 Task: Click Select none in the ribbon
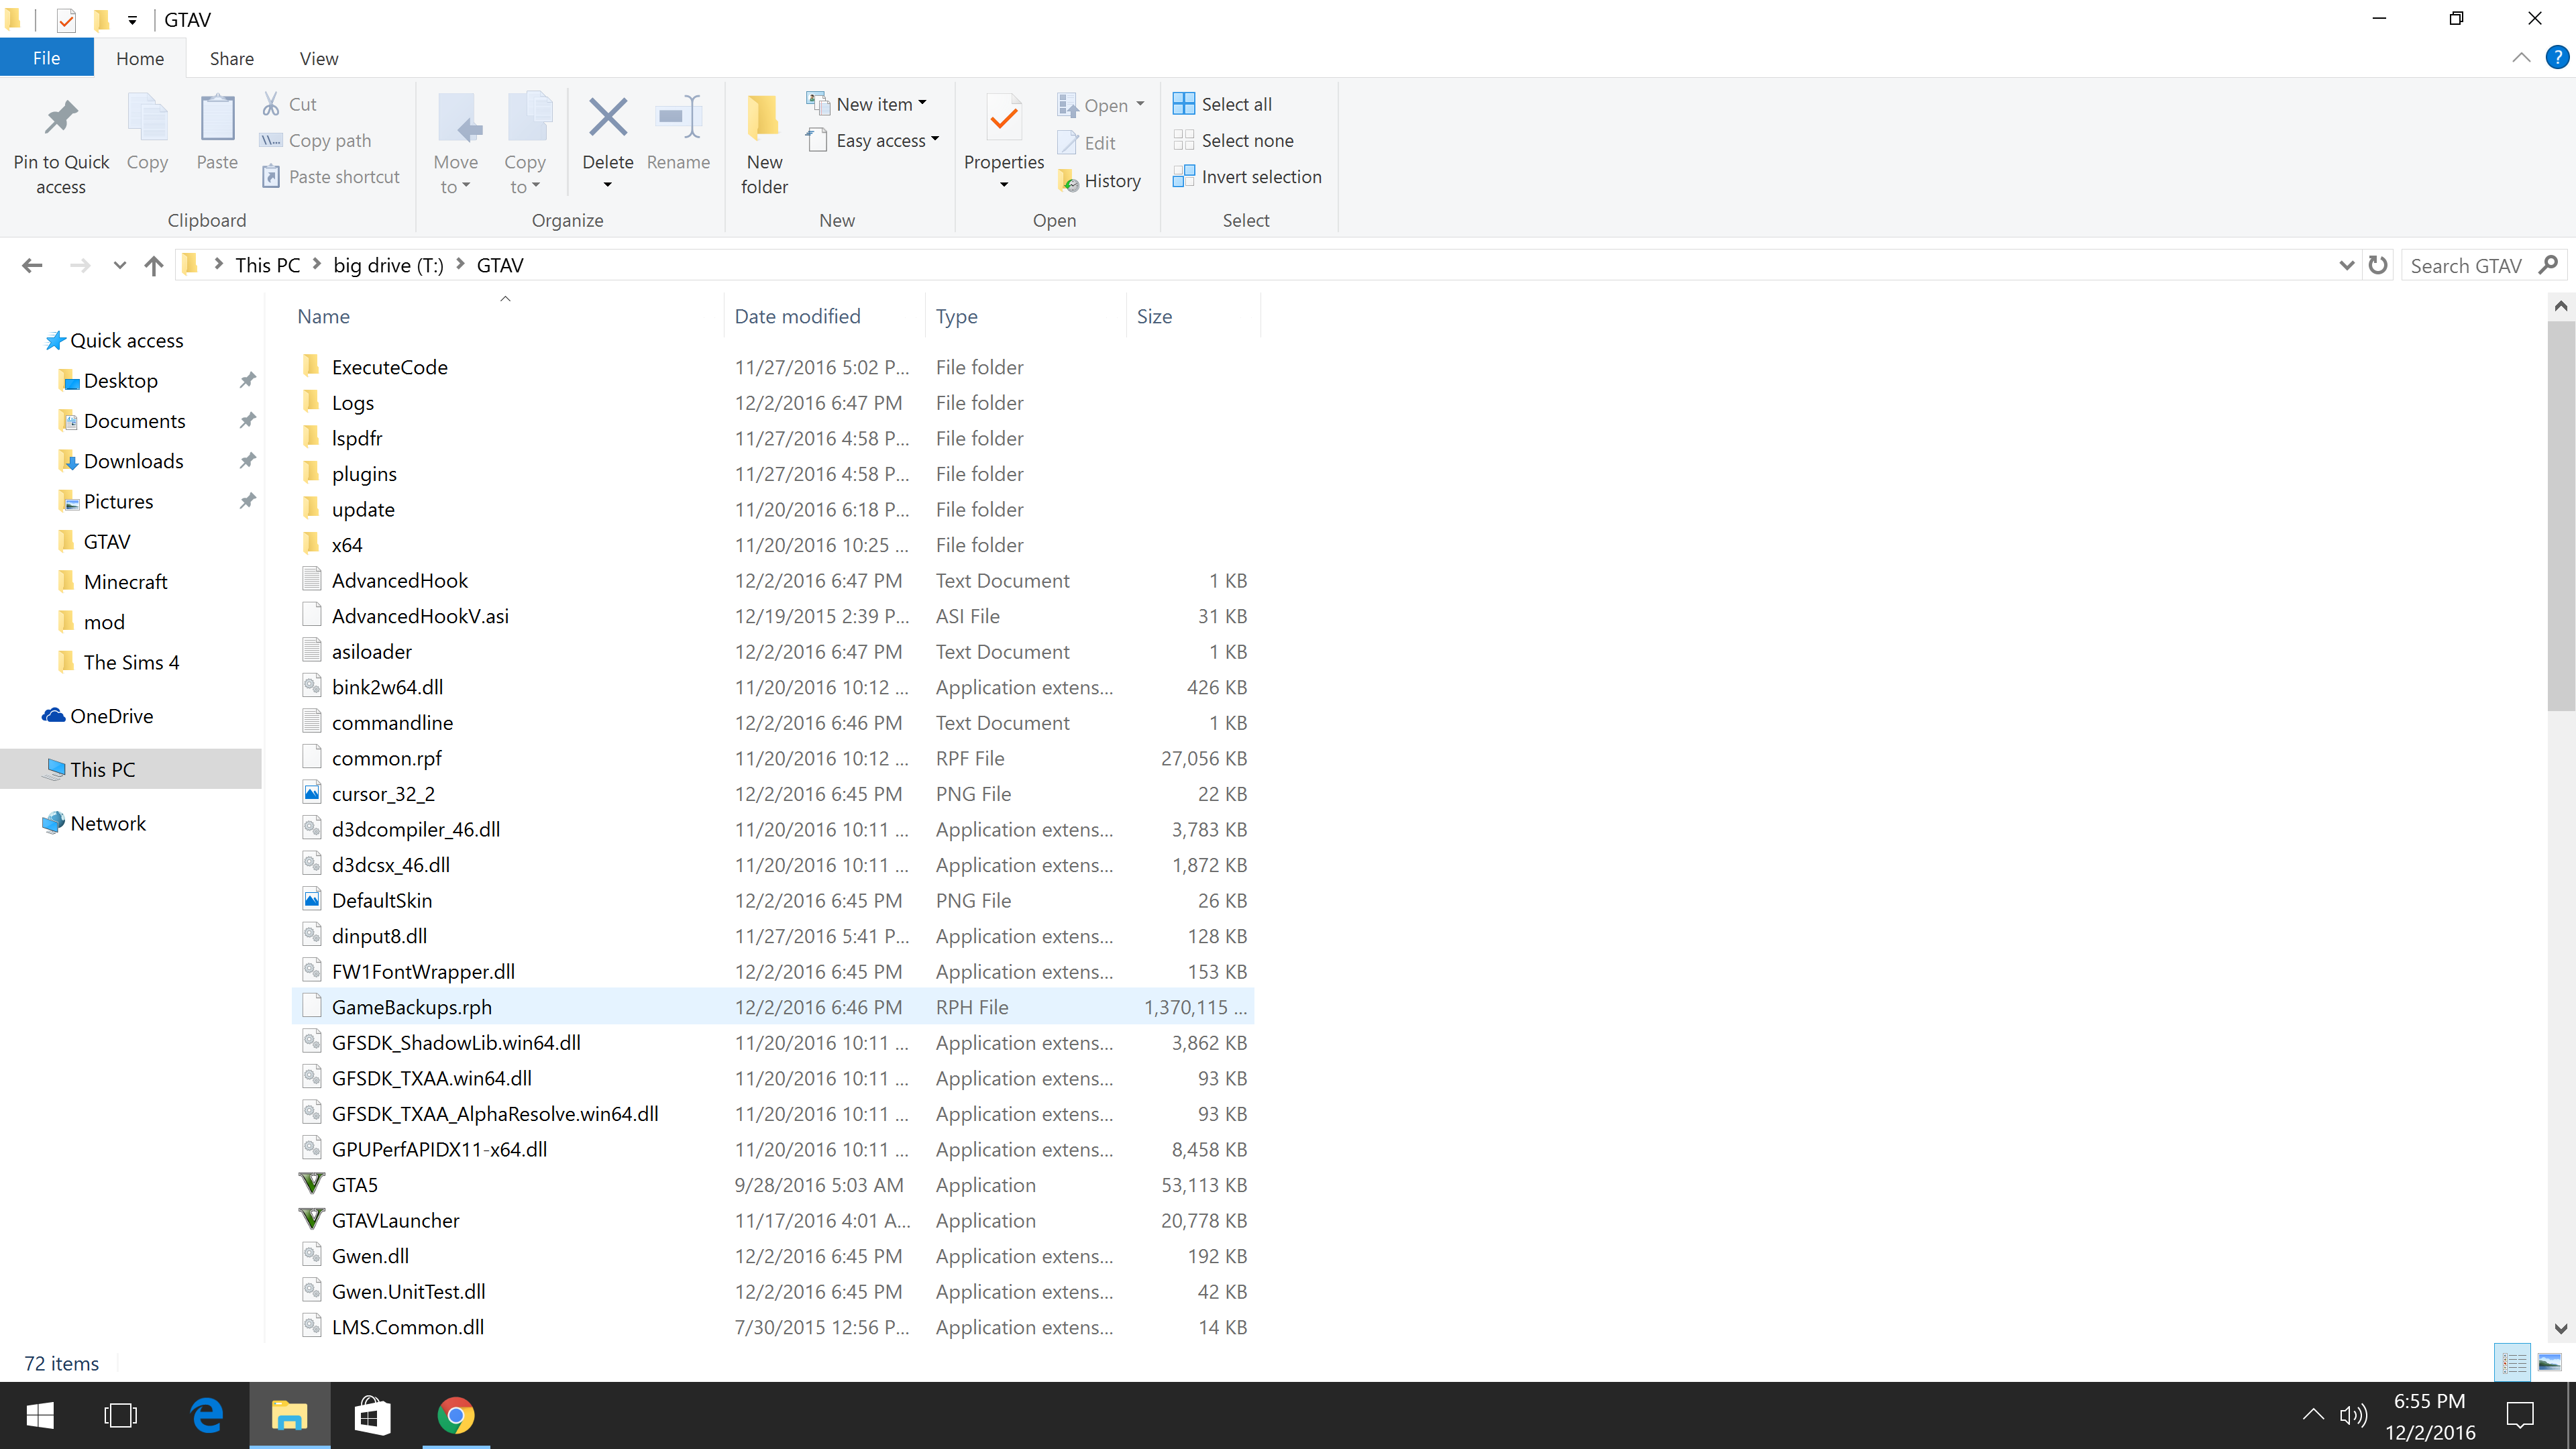(x=1246, y=141)
